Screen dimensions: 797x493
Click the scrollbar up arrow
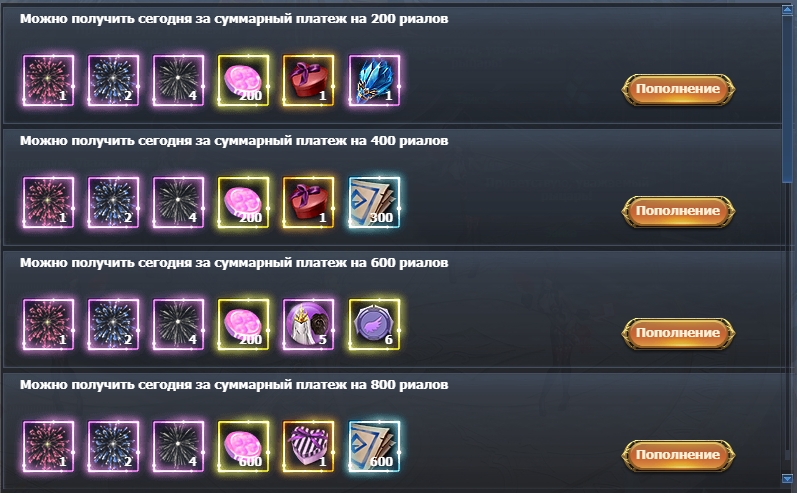coord(788,11)
